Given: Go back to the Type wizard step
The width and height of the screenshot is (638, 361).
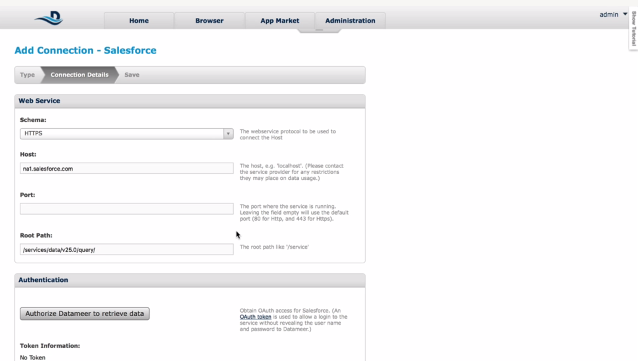Looking at the screenshot, I should pyautogui.click(x=27, y=75).
